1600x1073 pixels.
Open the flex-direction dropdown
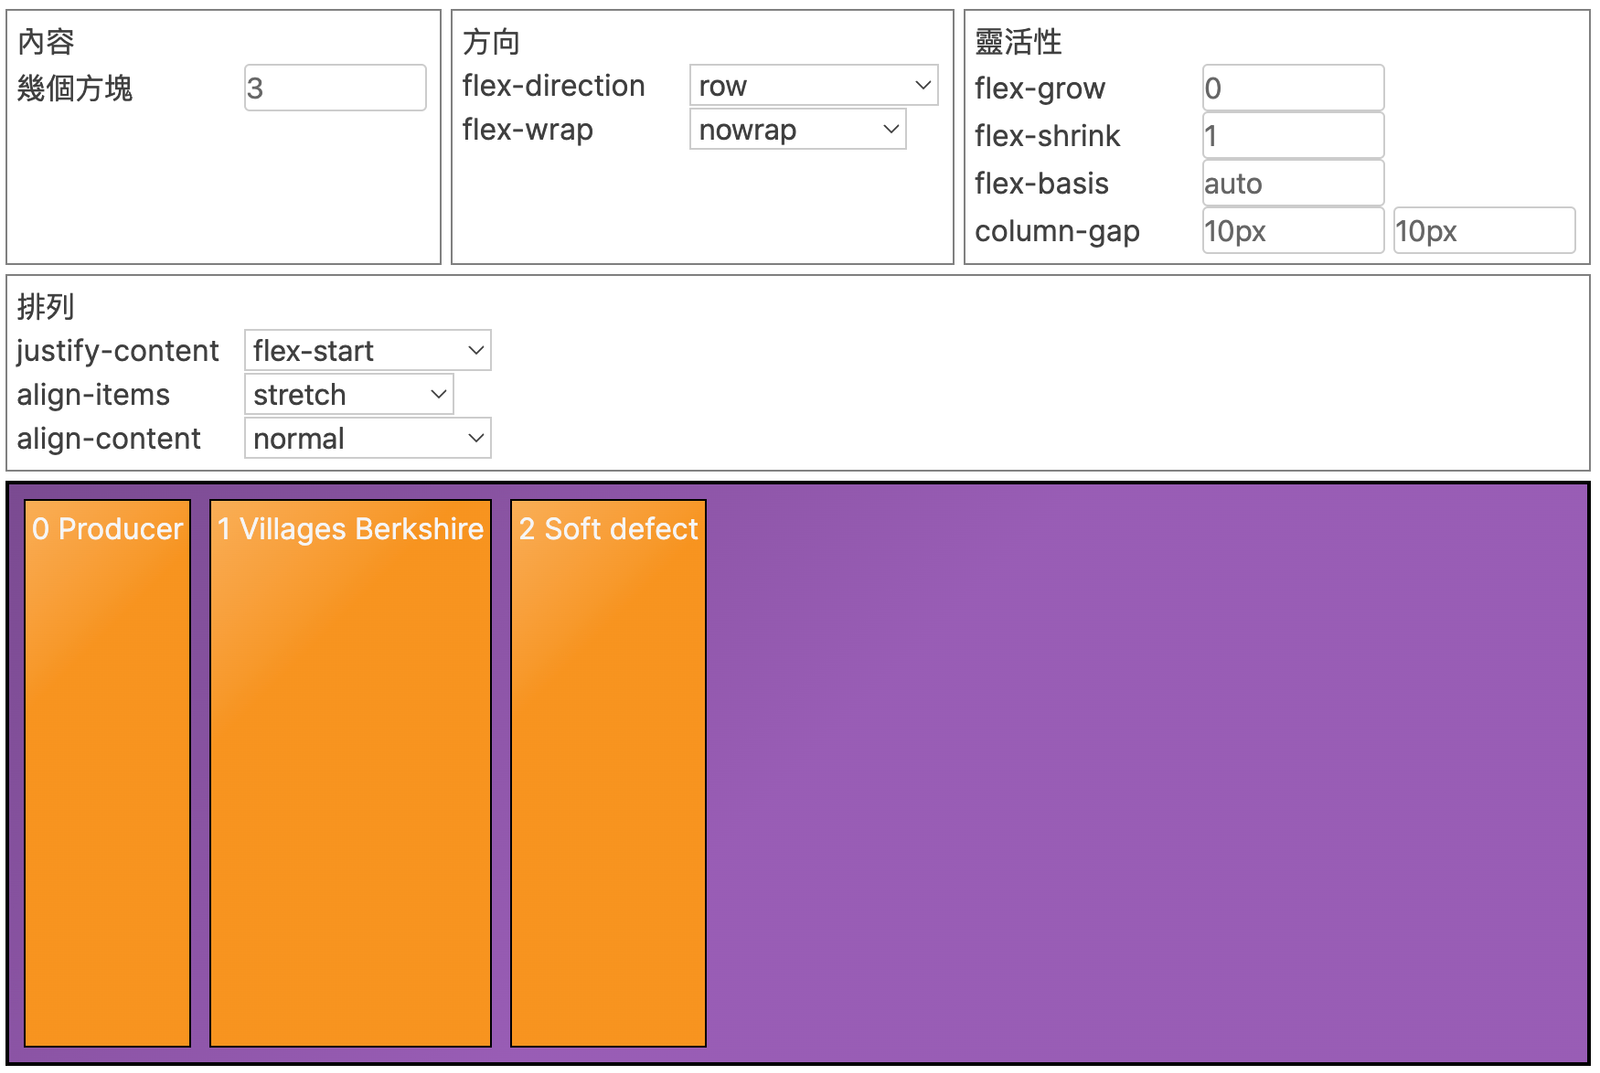813,86
